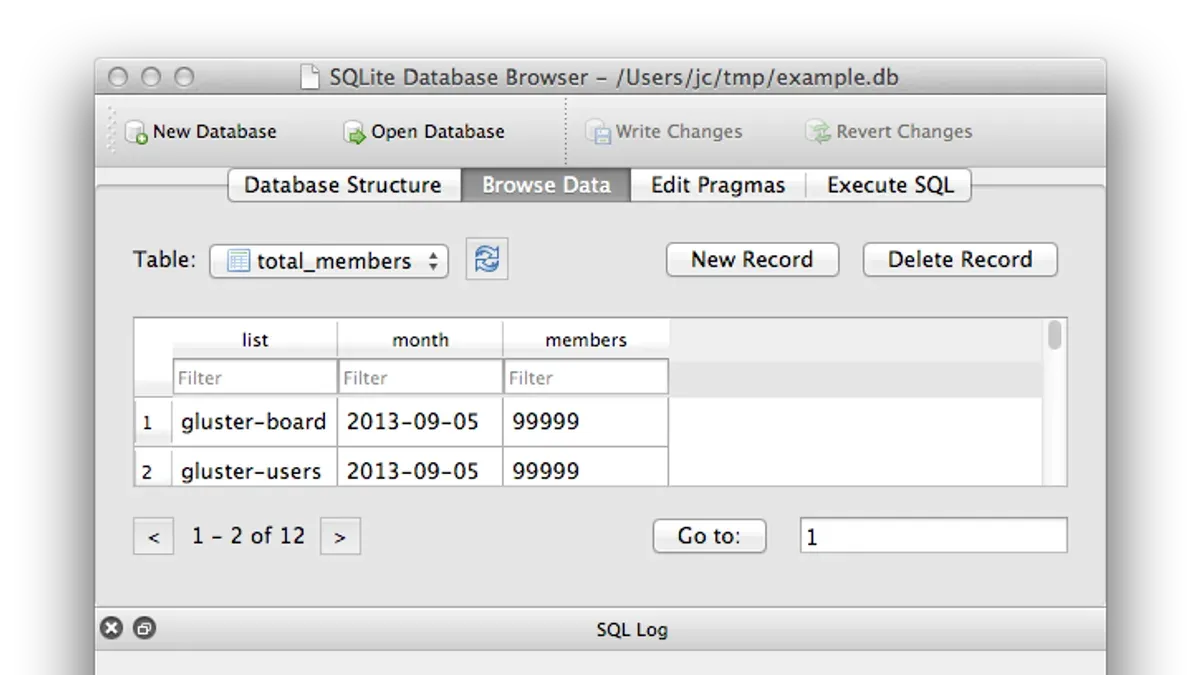
Task: Click the document icon in the title bar
Action: point(311,77)
